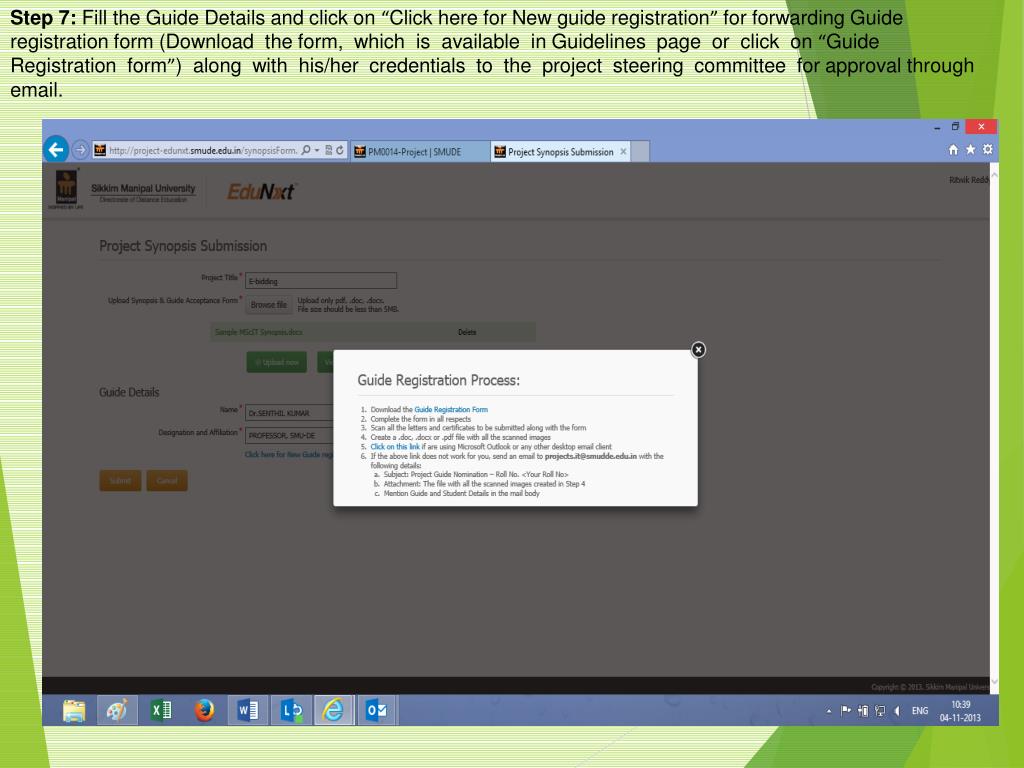Open the browser Home icon
Image resolution: width=1024 pixels, height=768 pixels.
tap(953, 150)
